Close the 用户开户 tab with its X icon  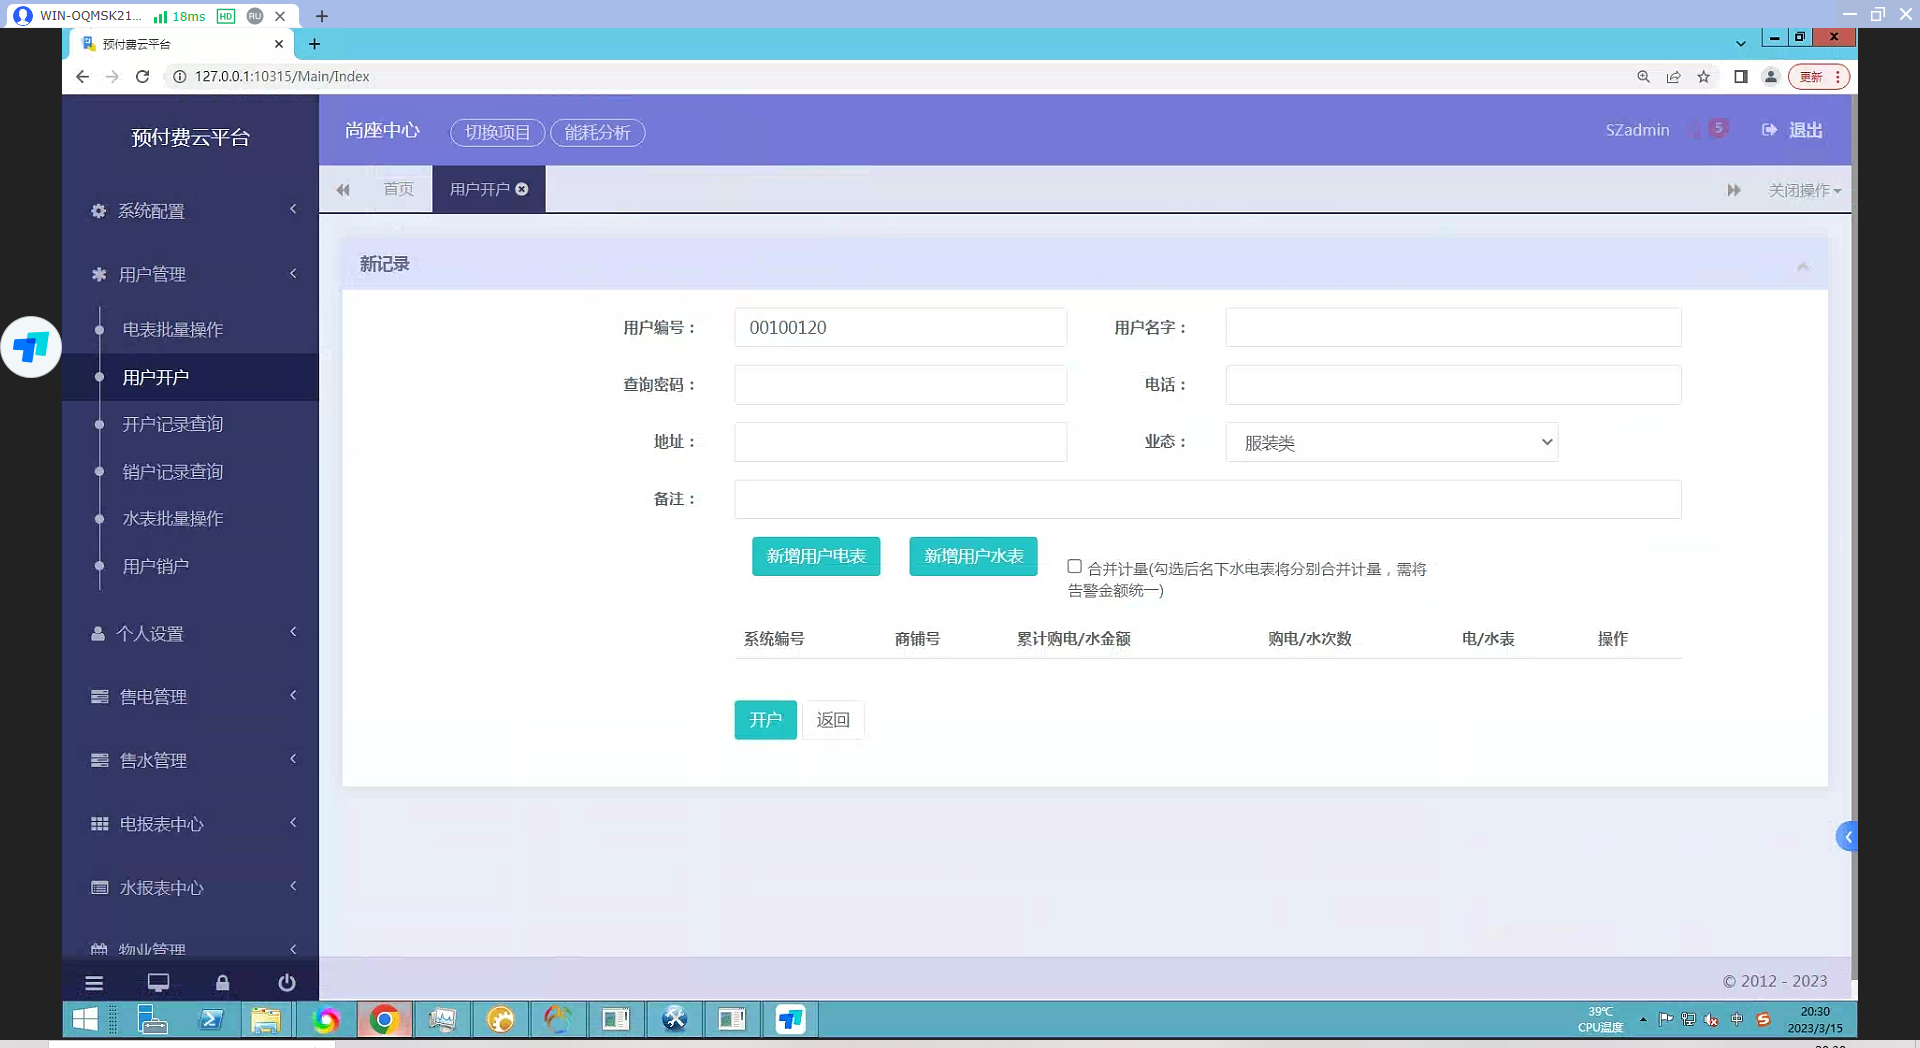click(522, 189)
